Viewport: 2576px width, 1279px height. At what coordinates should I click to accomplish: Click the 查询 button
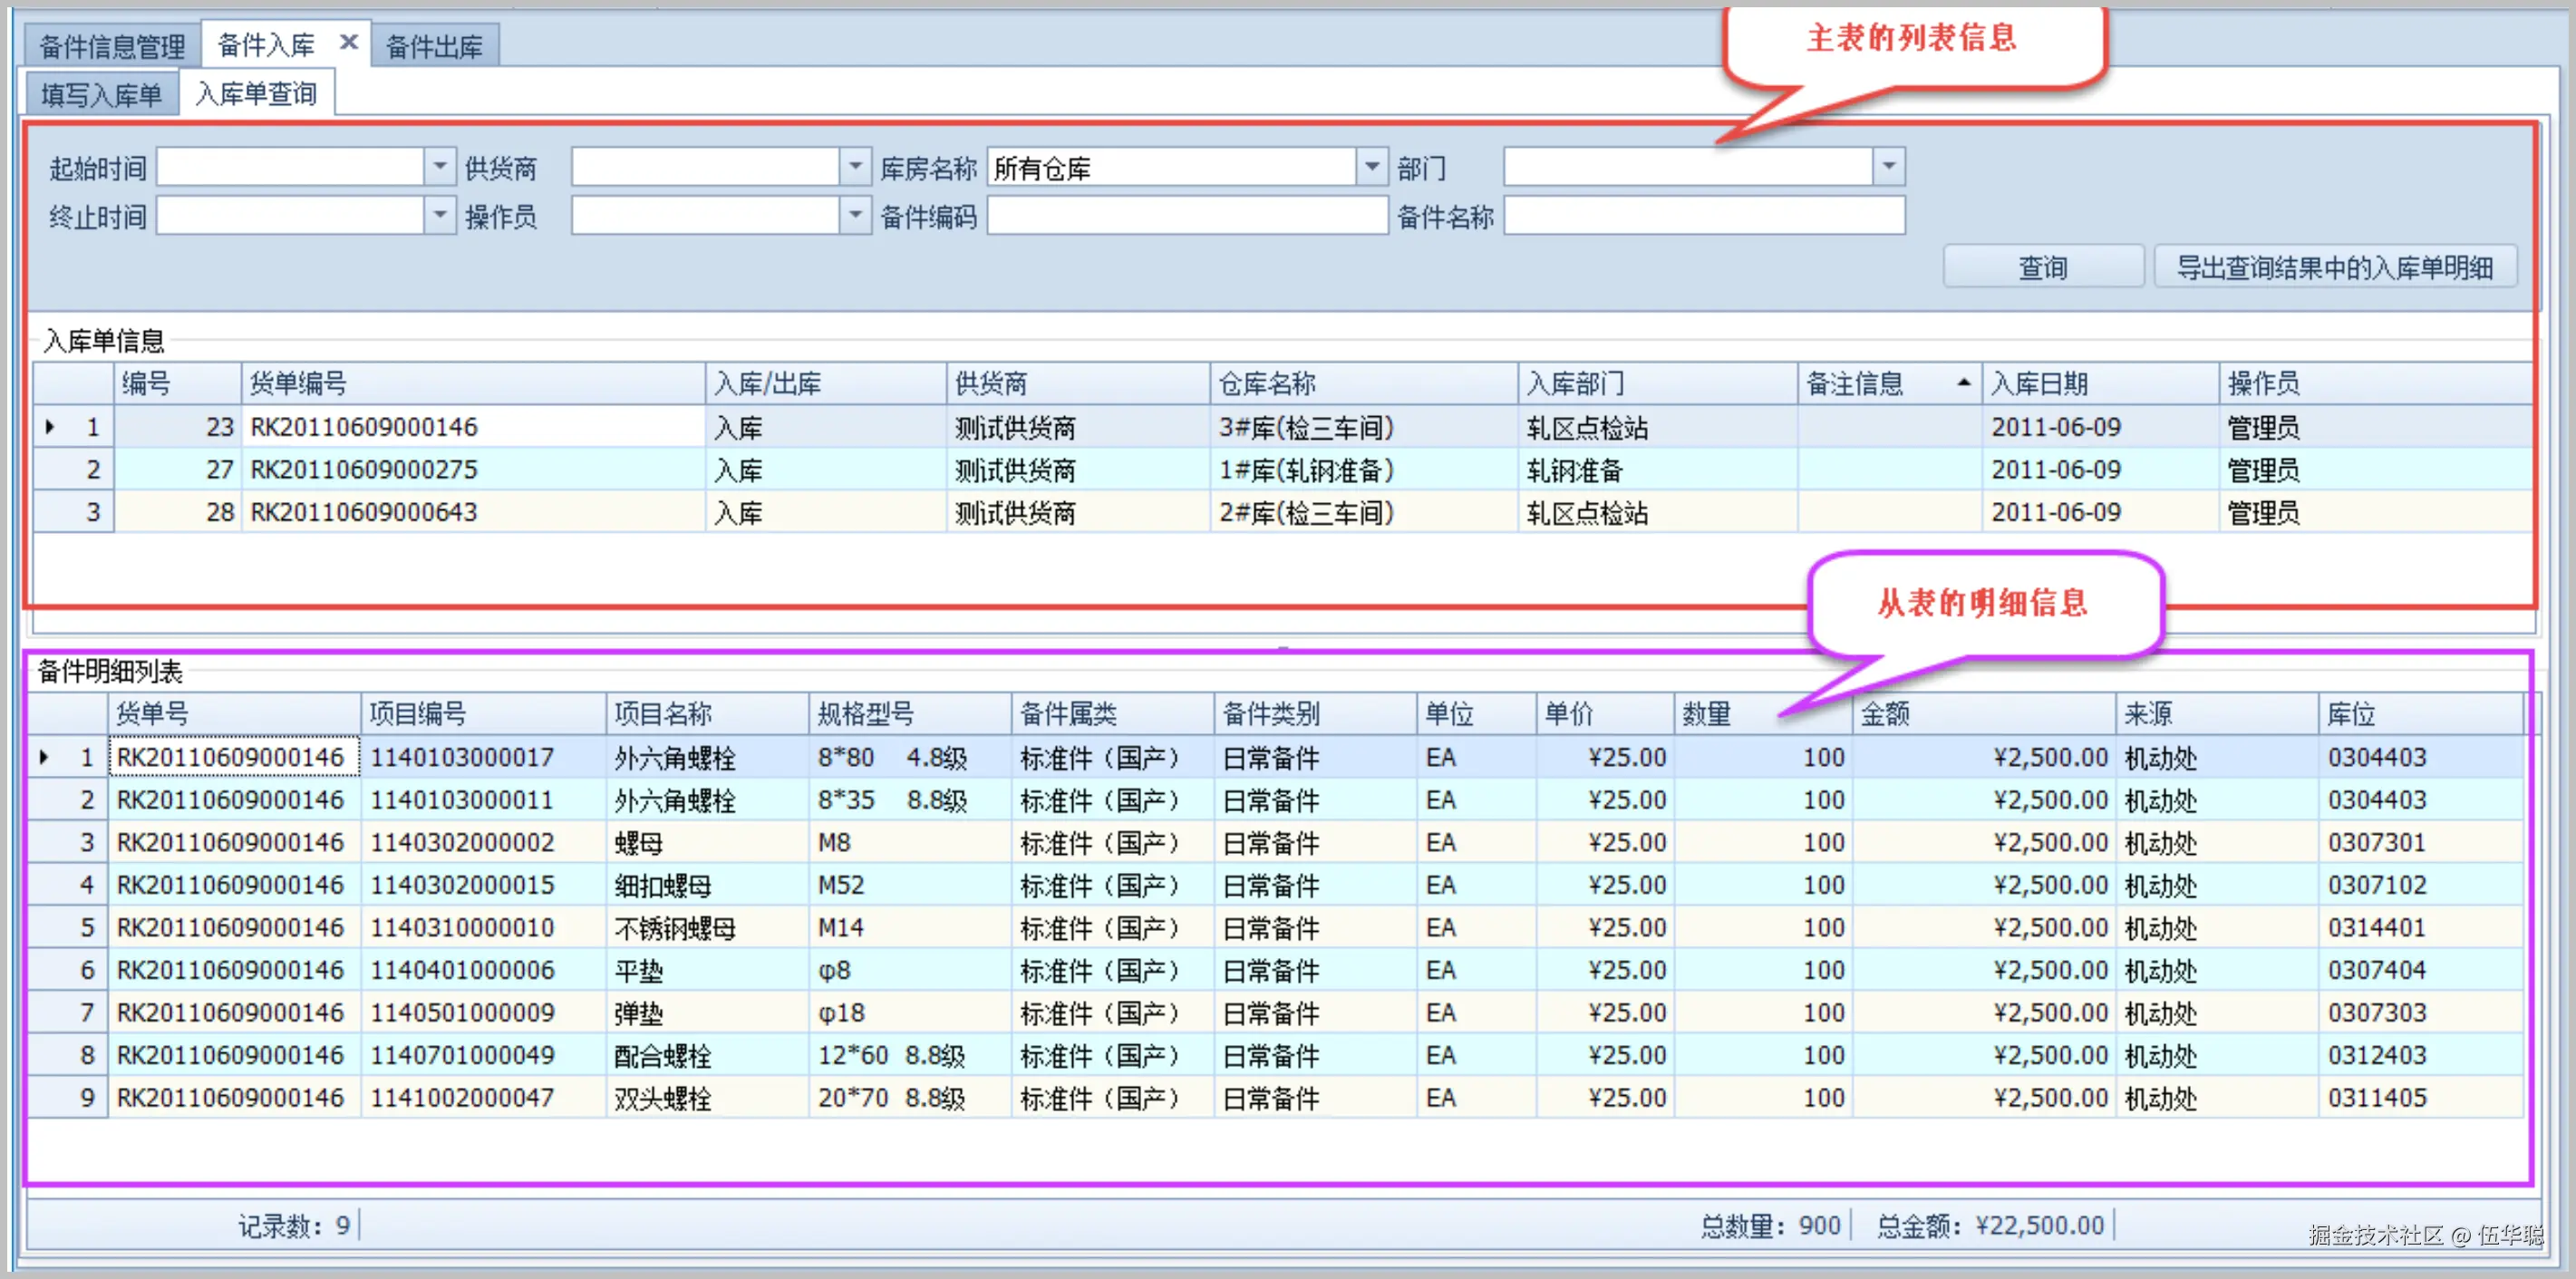tap(2042, 267)
